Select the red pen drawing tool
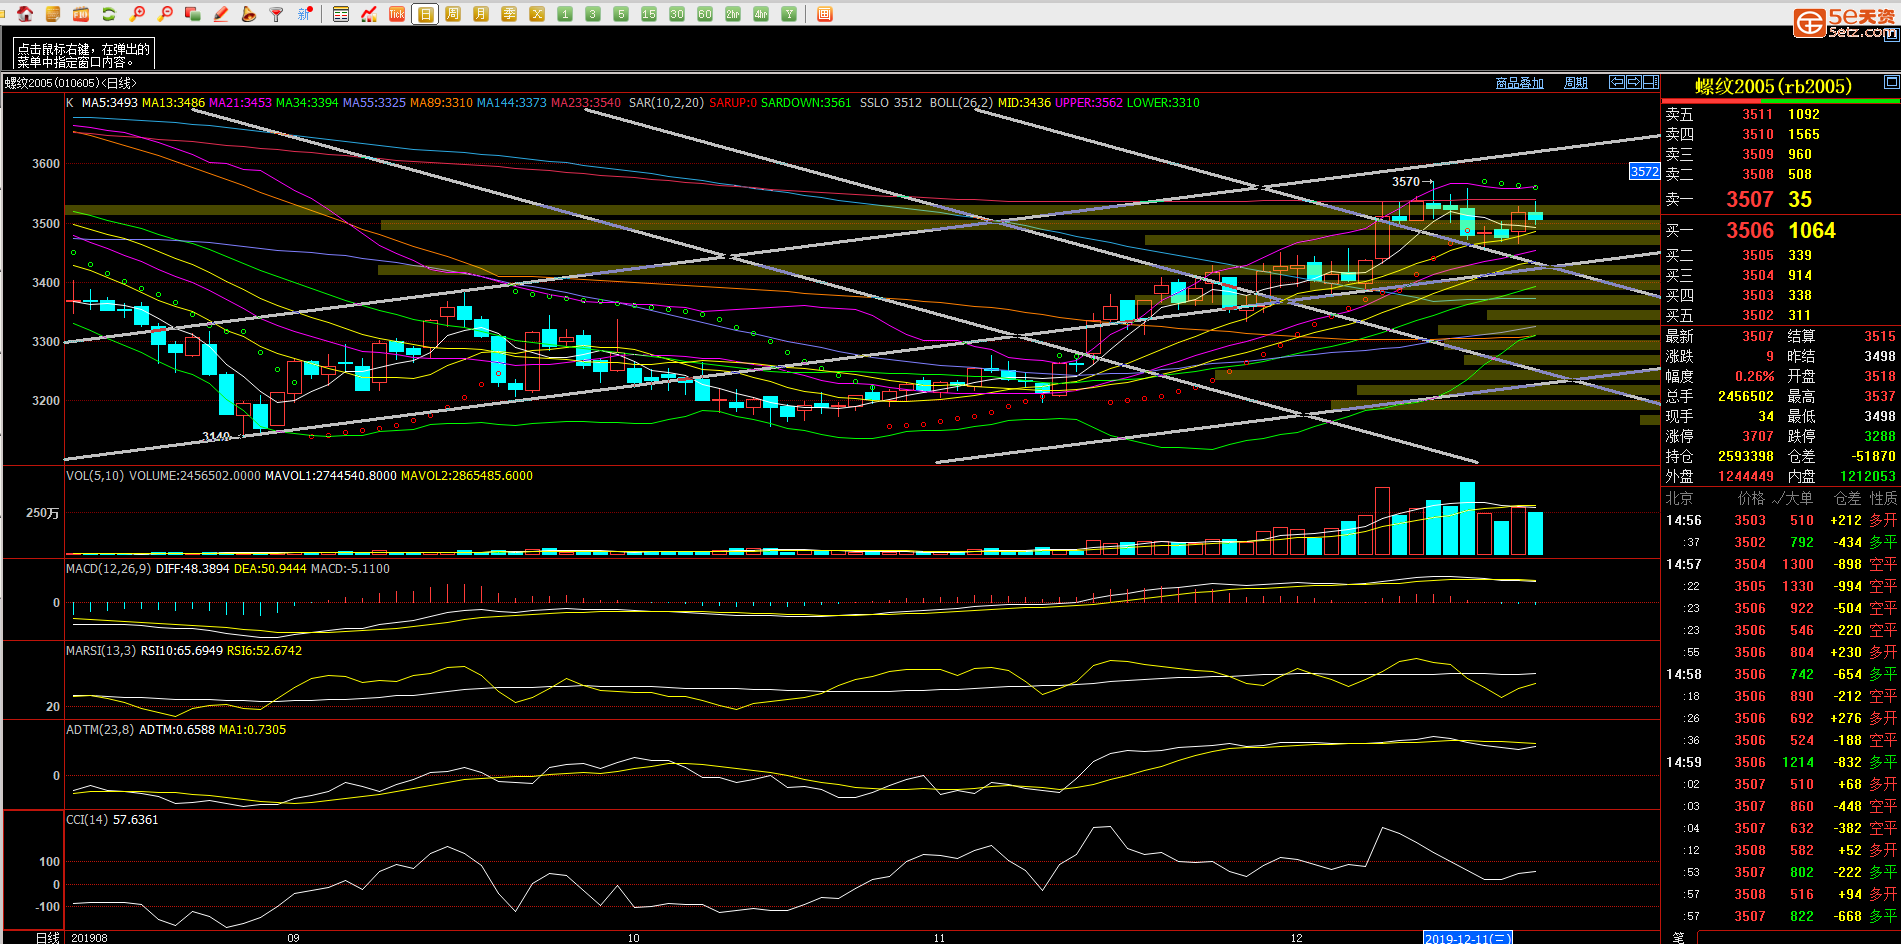1901x944 pixels. click(221, 14)
